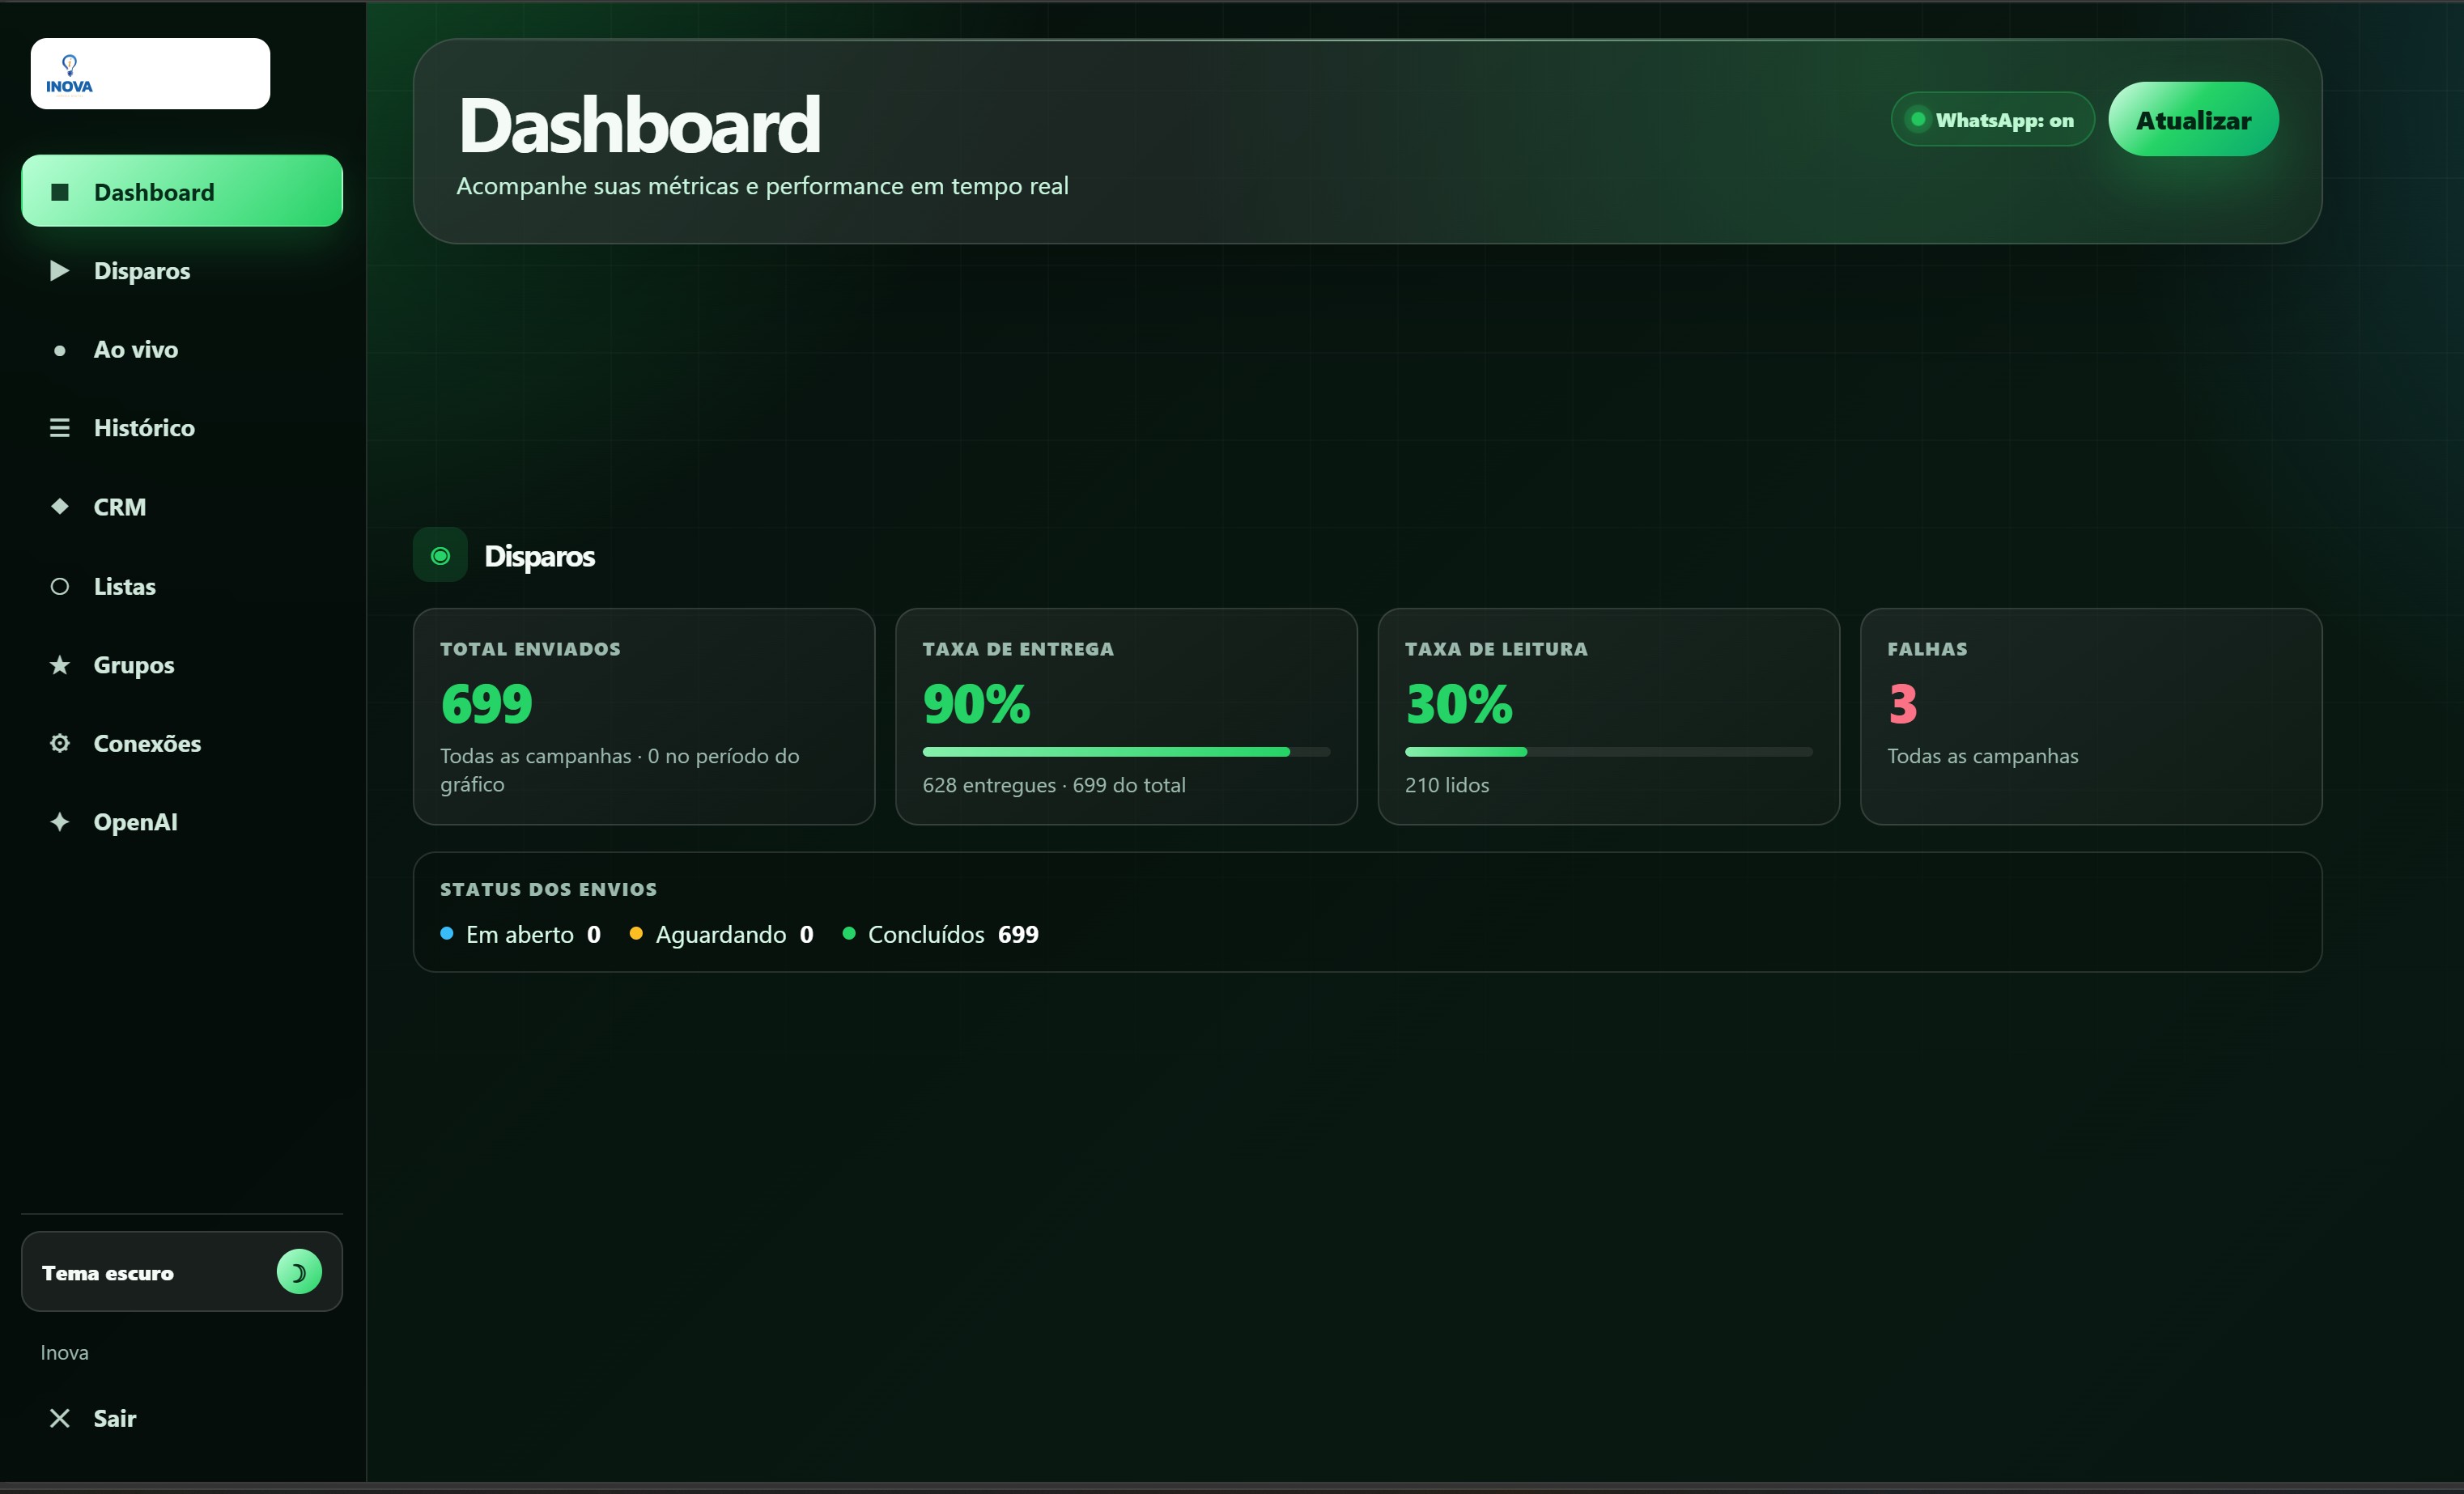
Task: Click the gear icon beside Conexões
Action: pos(60,743)
